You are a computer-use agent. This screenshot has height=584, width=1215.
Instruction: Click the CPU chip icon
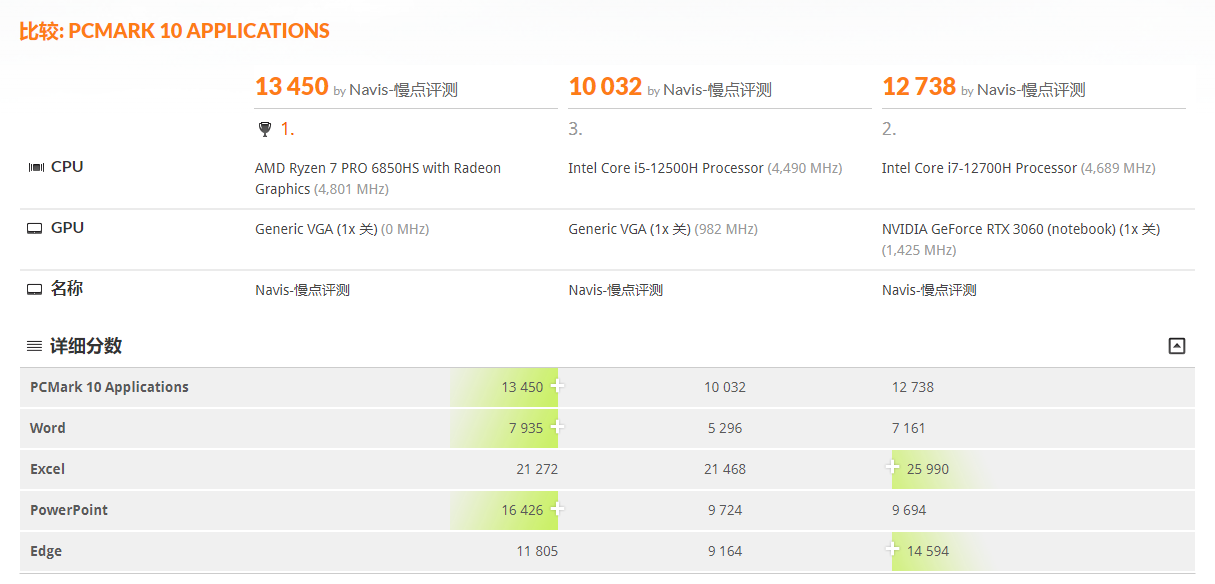[36, 167]
